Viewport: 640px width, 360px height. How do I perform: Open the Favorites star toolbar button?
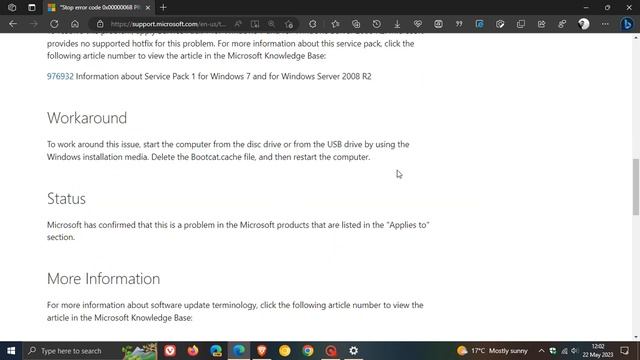(335, 24)
